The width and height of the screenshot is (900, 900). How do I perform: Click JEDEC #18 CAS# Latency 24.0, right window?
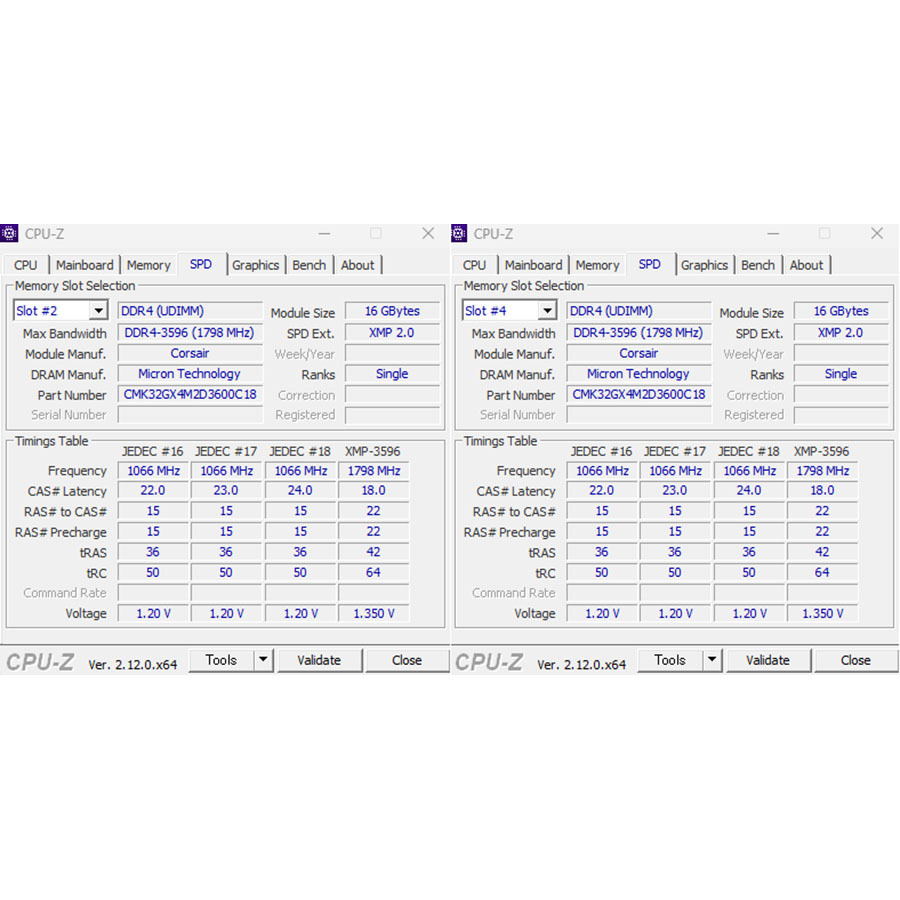[749, 490]
